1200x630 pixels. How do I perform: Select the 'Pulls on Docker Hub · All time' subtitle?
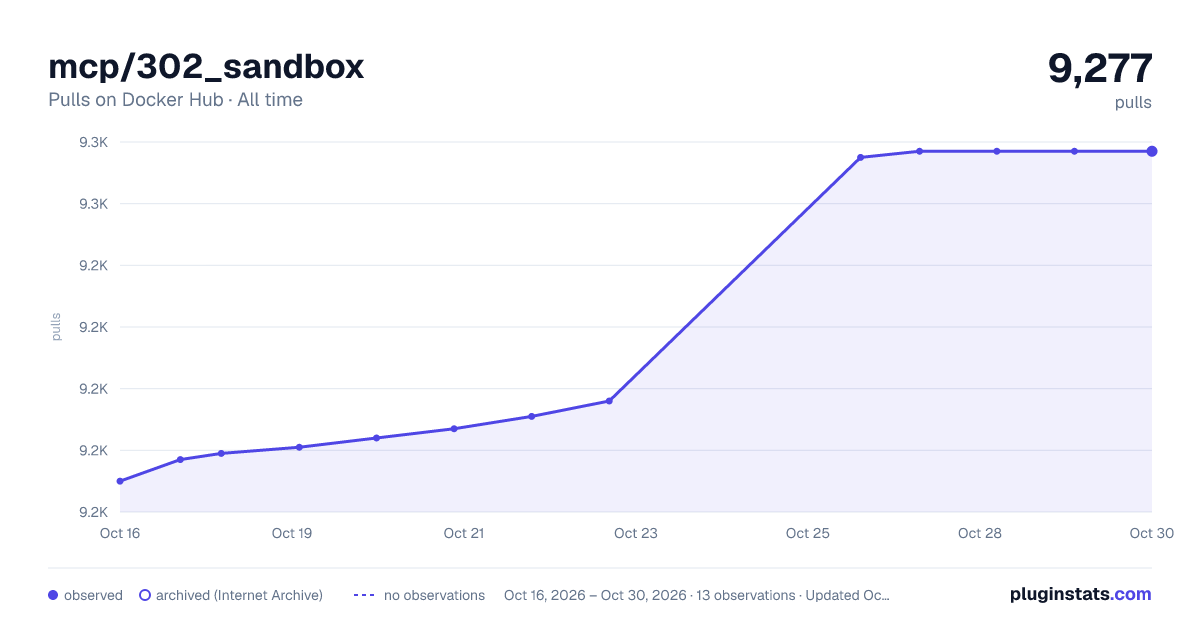pos(175,100)
